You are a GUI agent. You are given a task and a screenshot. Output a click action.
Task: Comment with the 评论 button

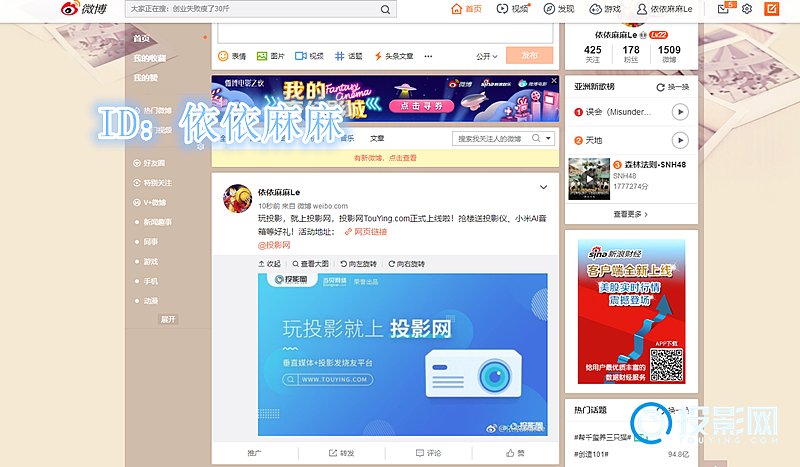[x=429, y=453]
